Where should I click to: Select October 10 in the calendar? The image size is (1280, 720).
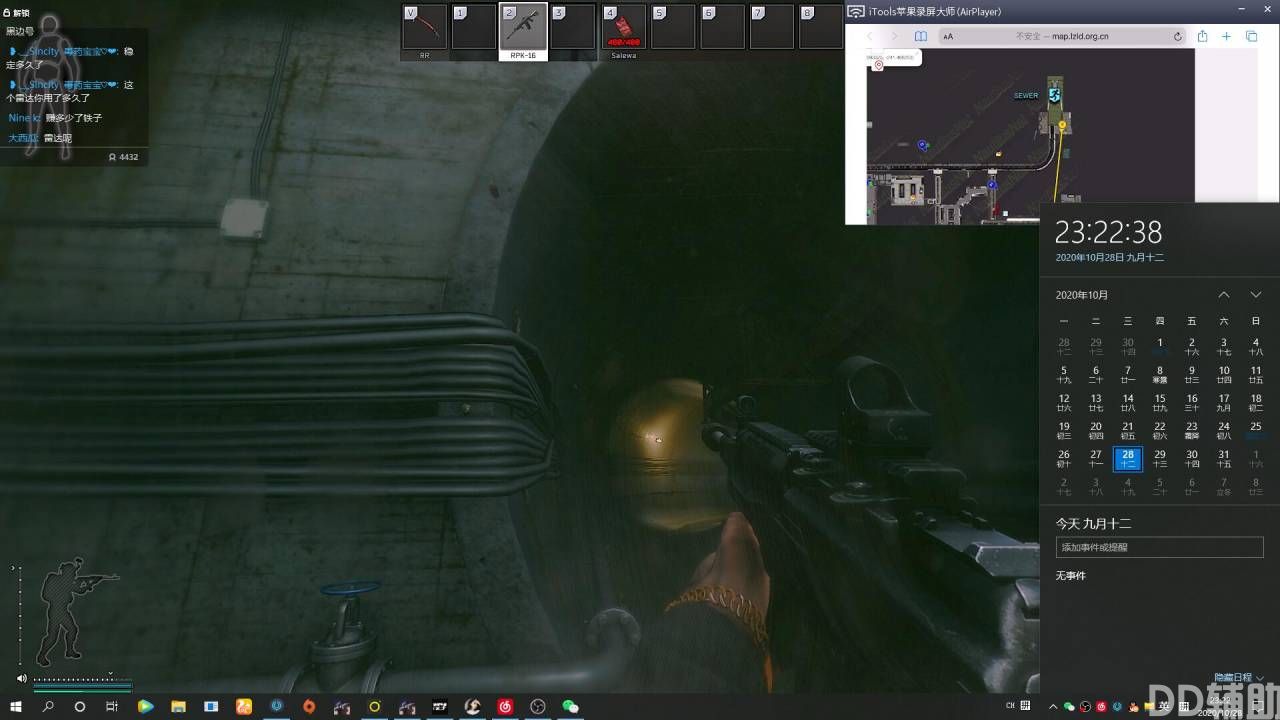click(1224, 375)
